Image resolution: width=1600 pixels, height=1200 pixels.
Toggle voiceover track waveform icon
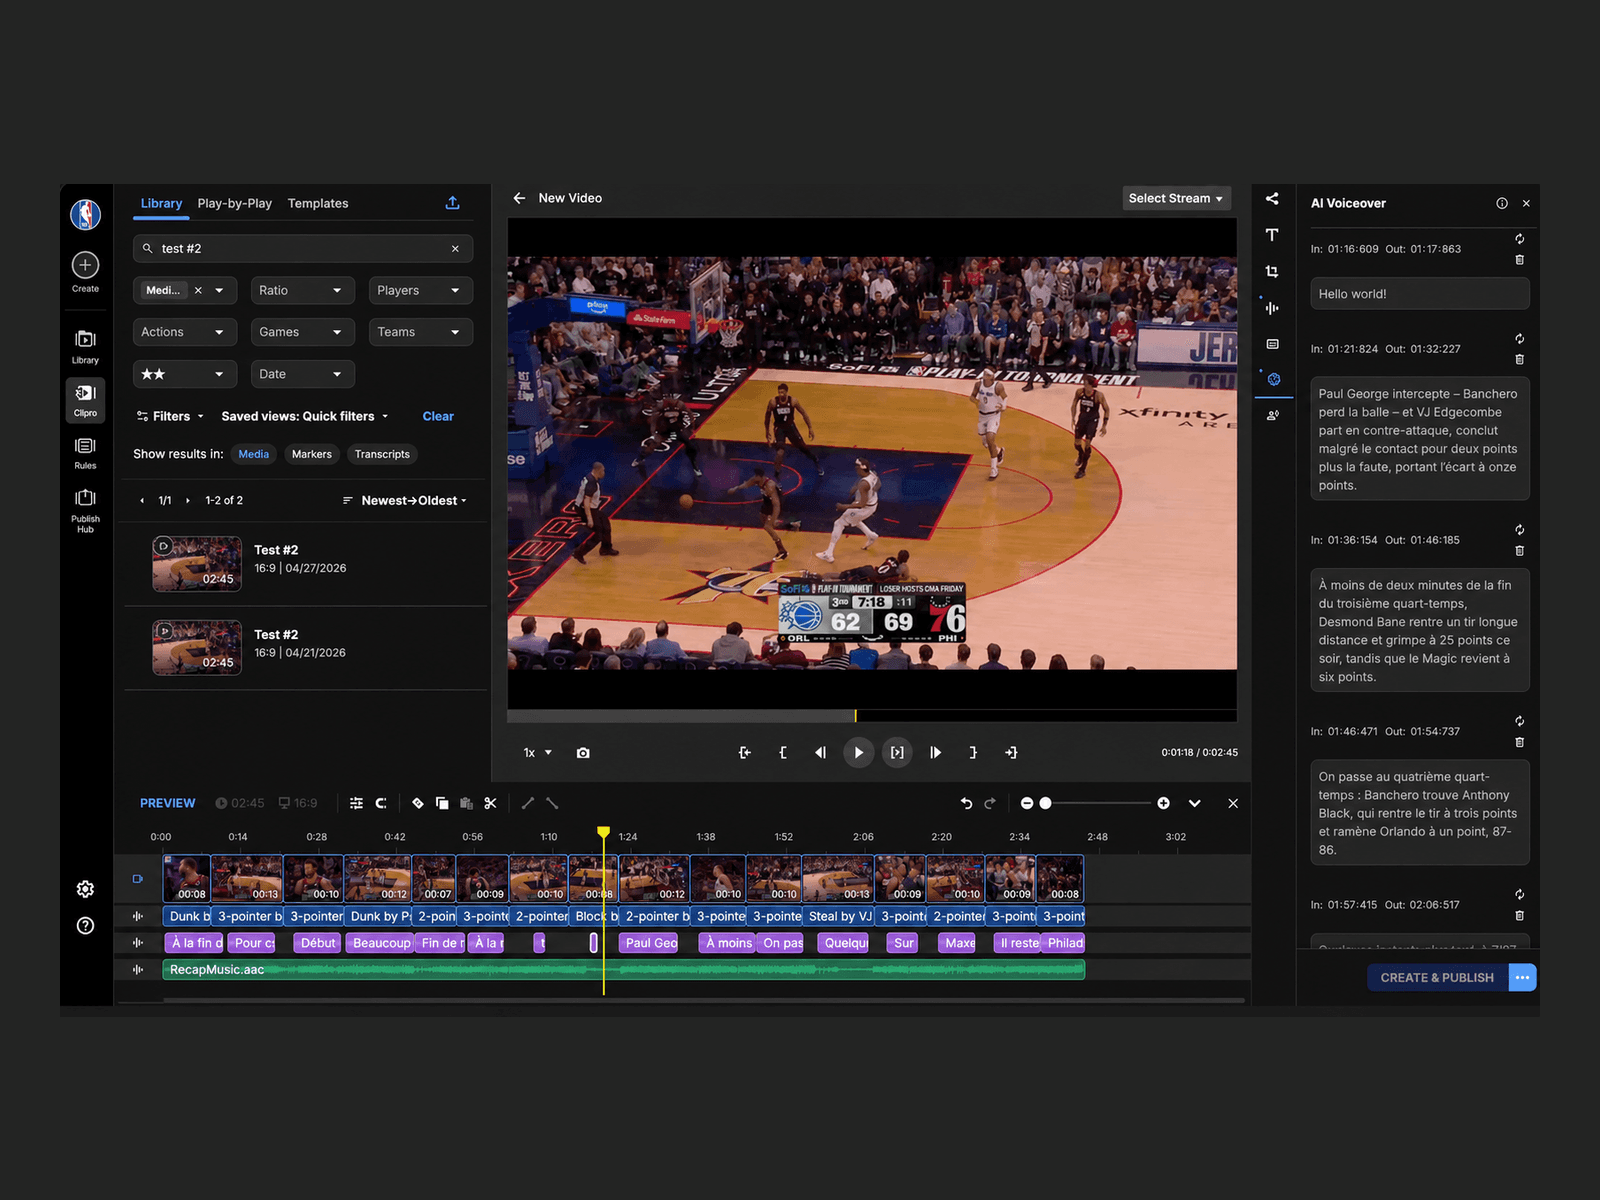click(x=138, y=942)
